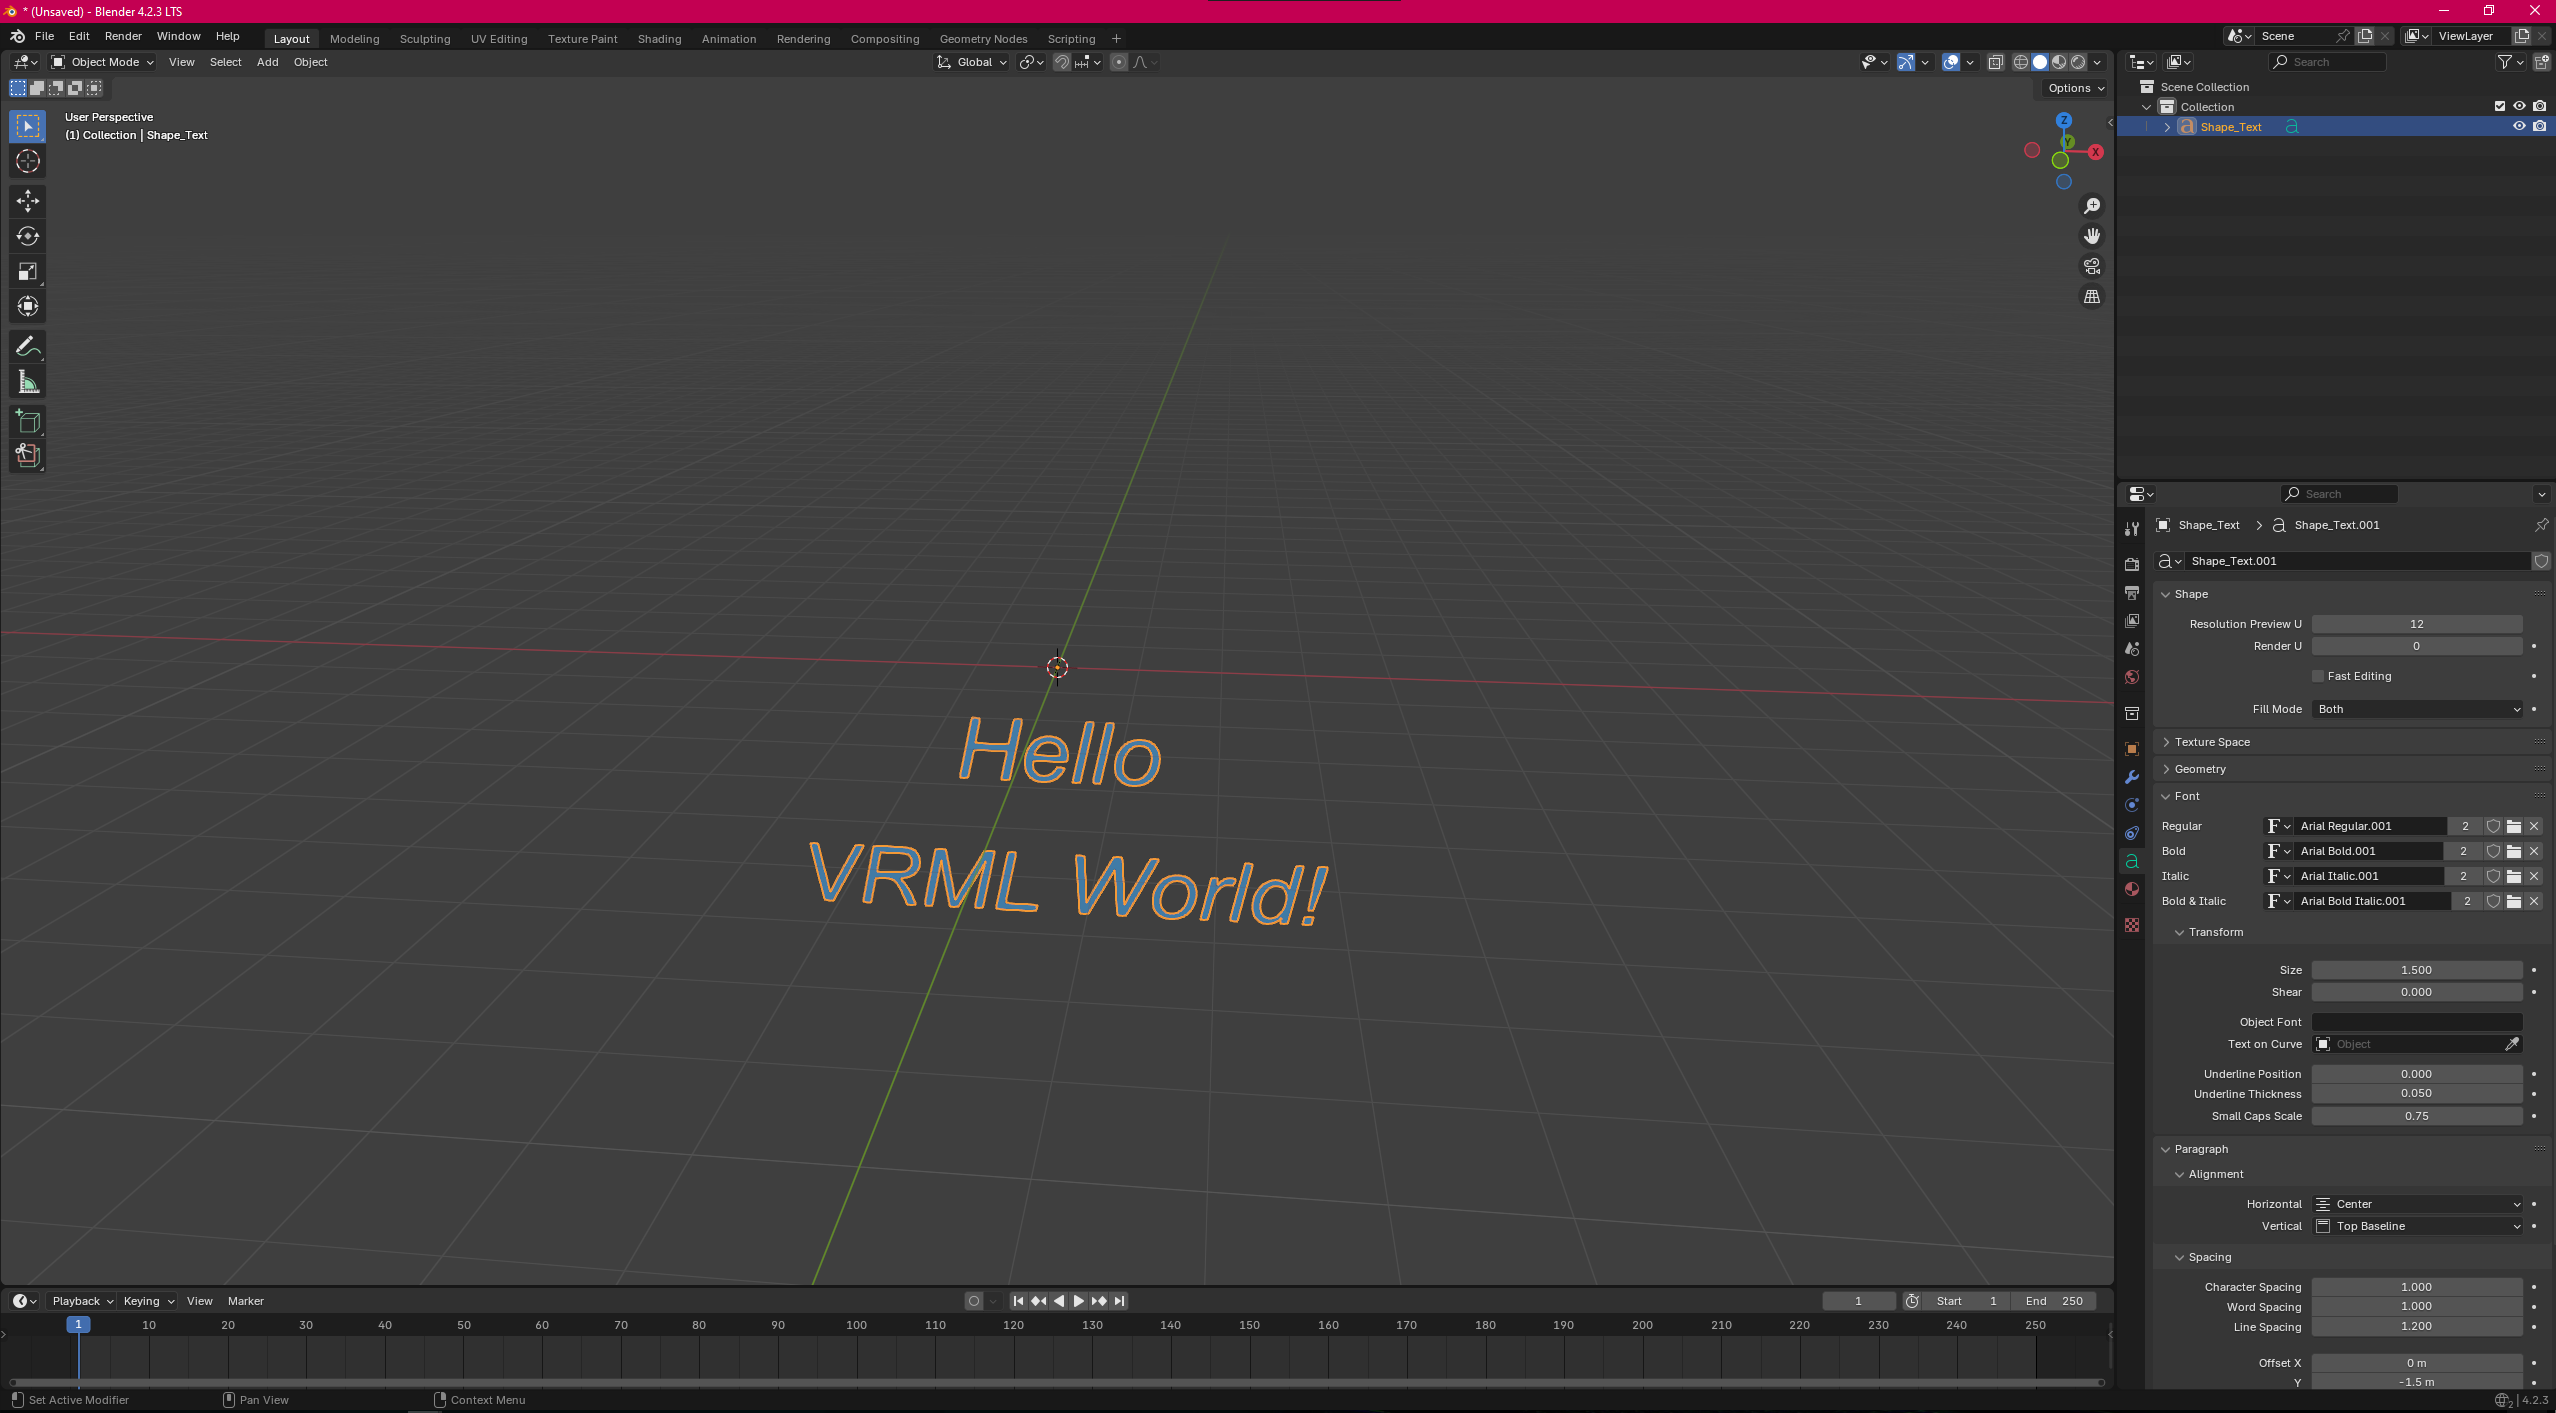The image size is (2556, 1413).
Task: Open the Output properties tab
Action: [x=2131, y=593]
